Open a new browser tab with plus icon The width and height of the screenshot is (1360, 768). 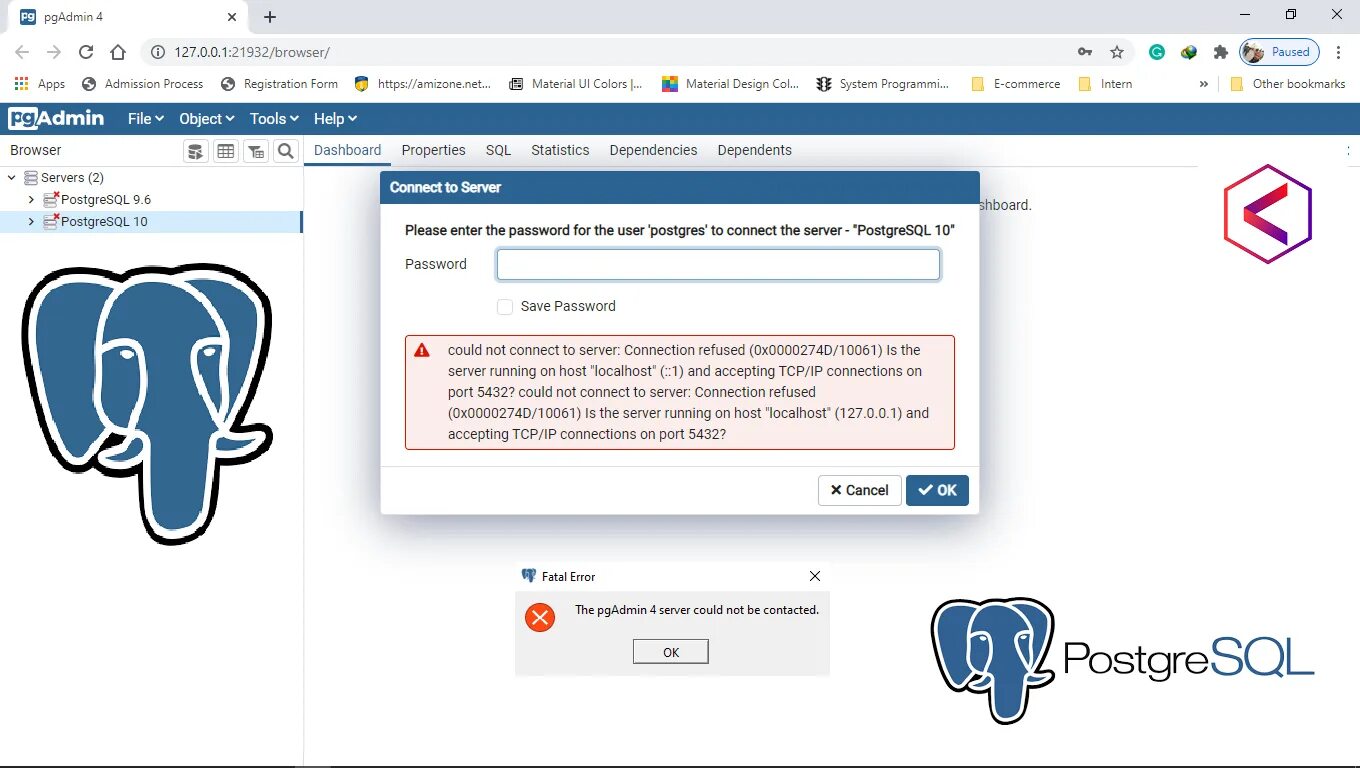pyautogui.click(x=270, y=17)
